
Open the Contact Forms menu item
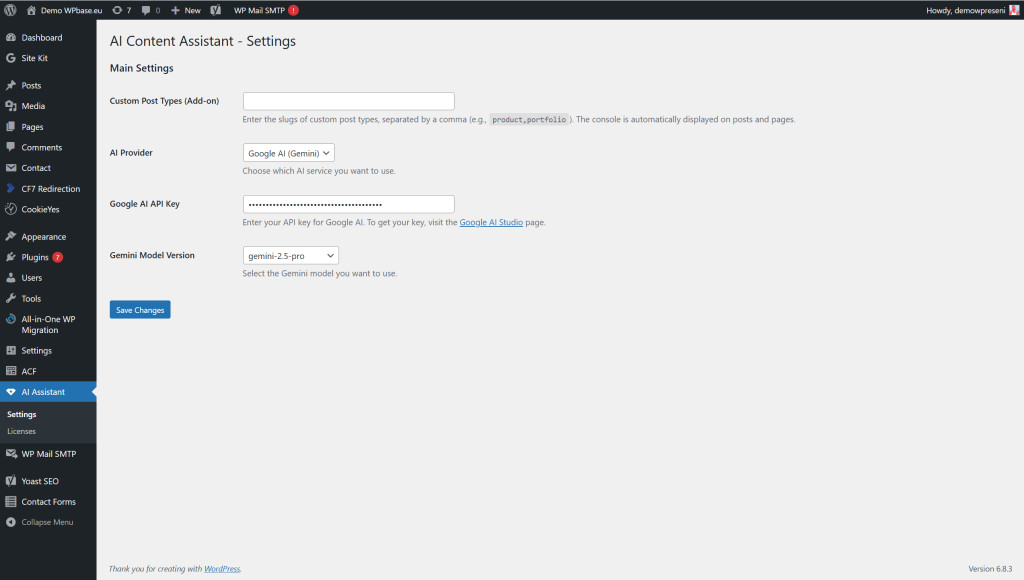click(x=48, y=502)
